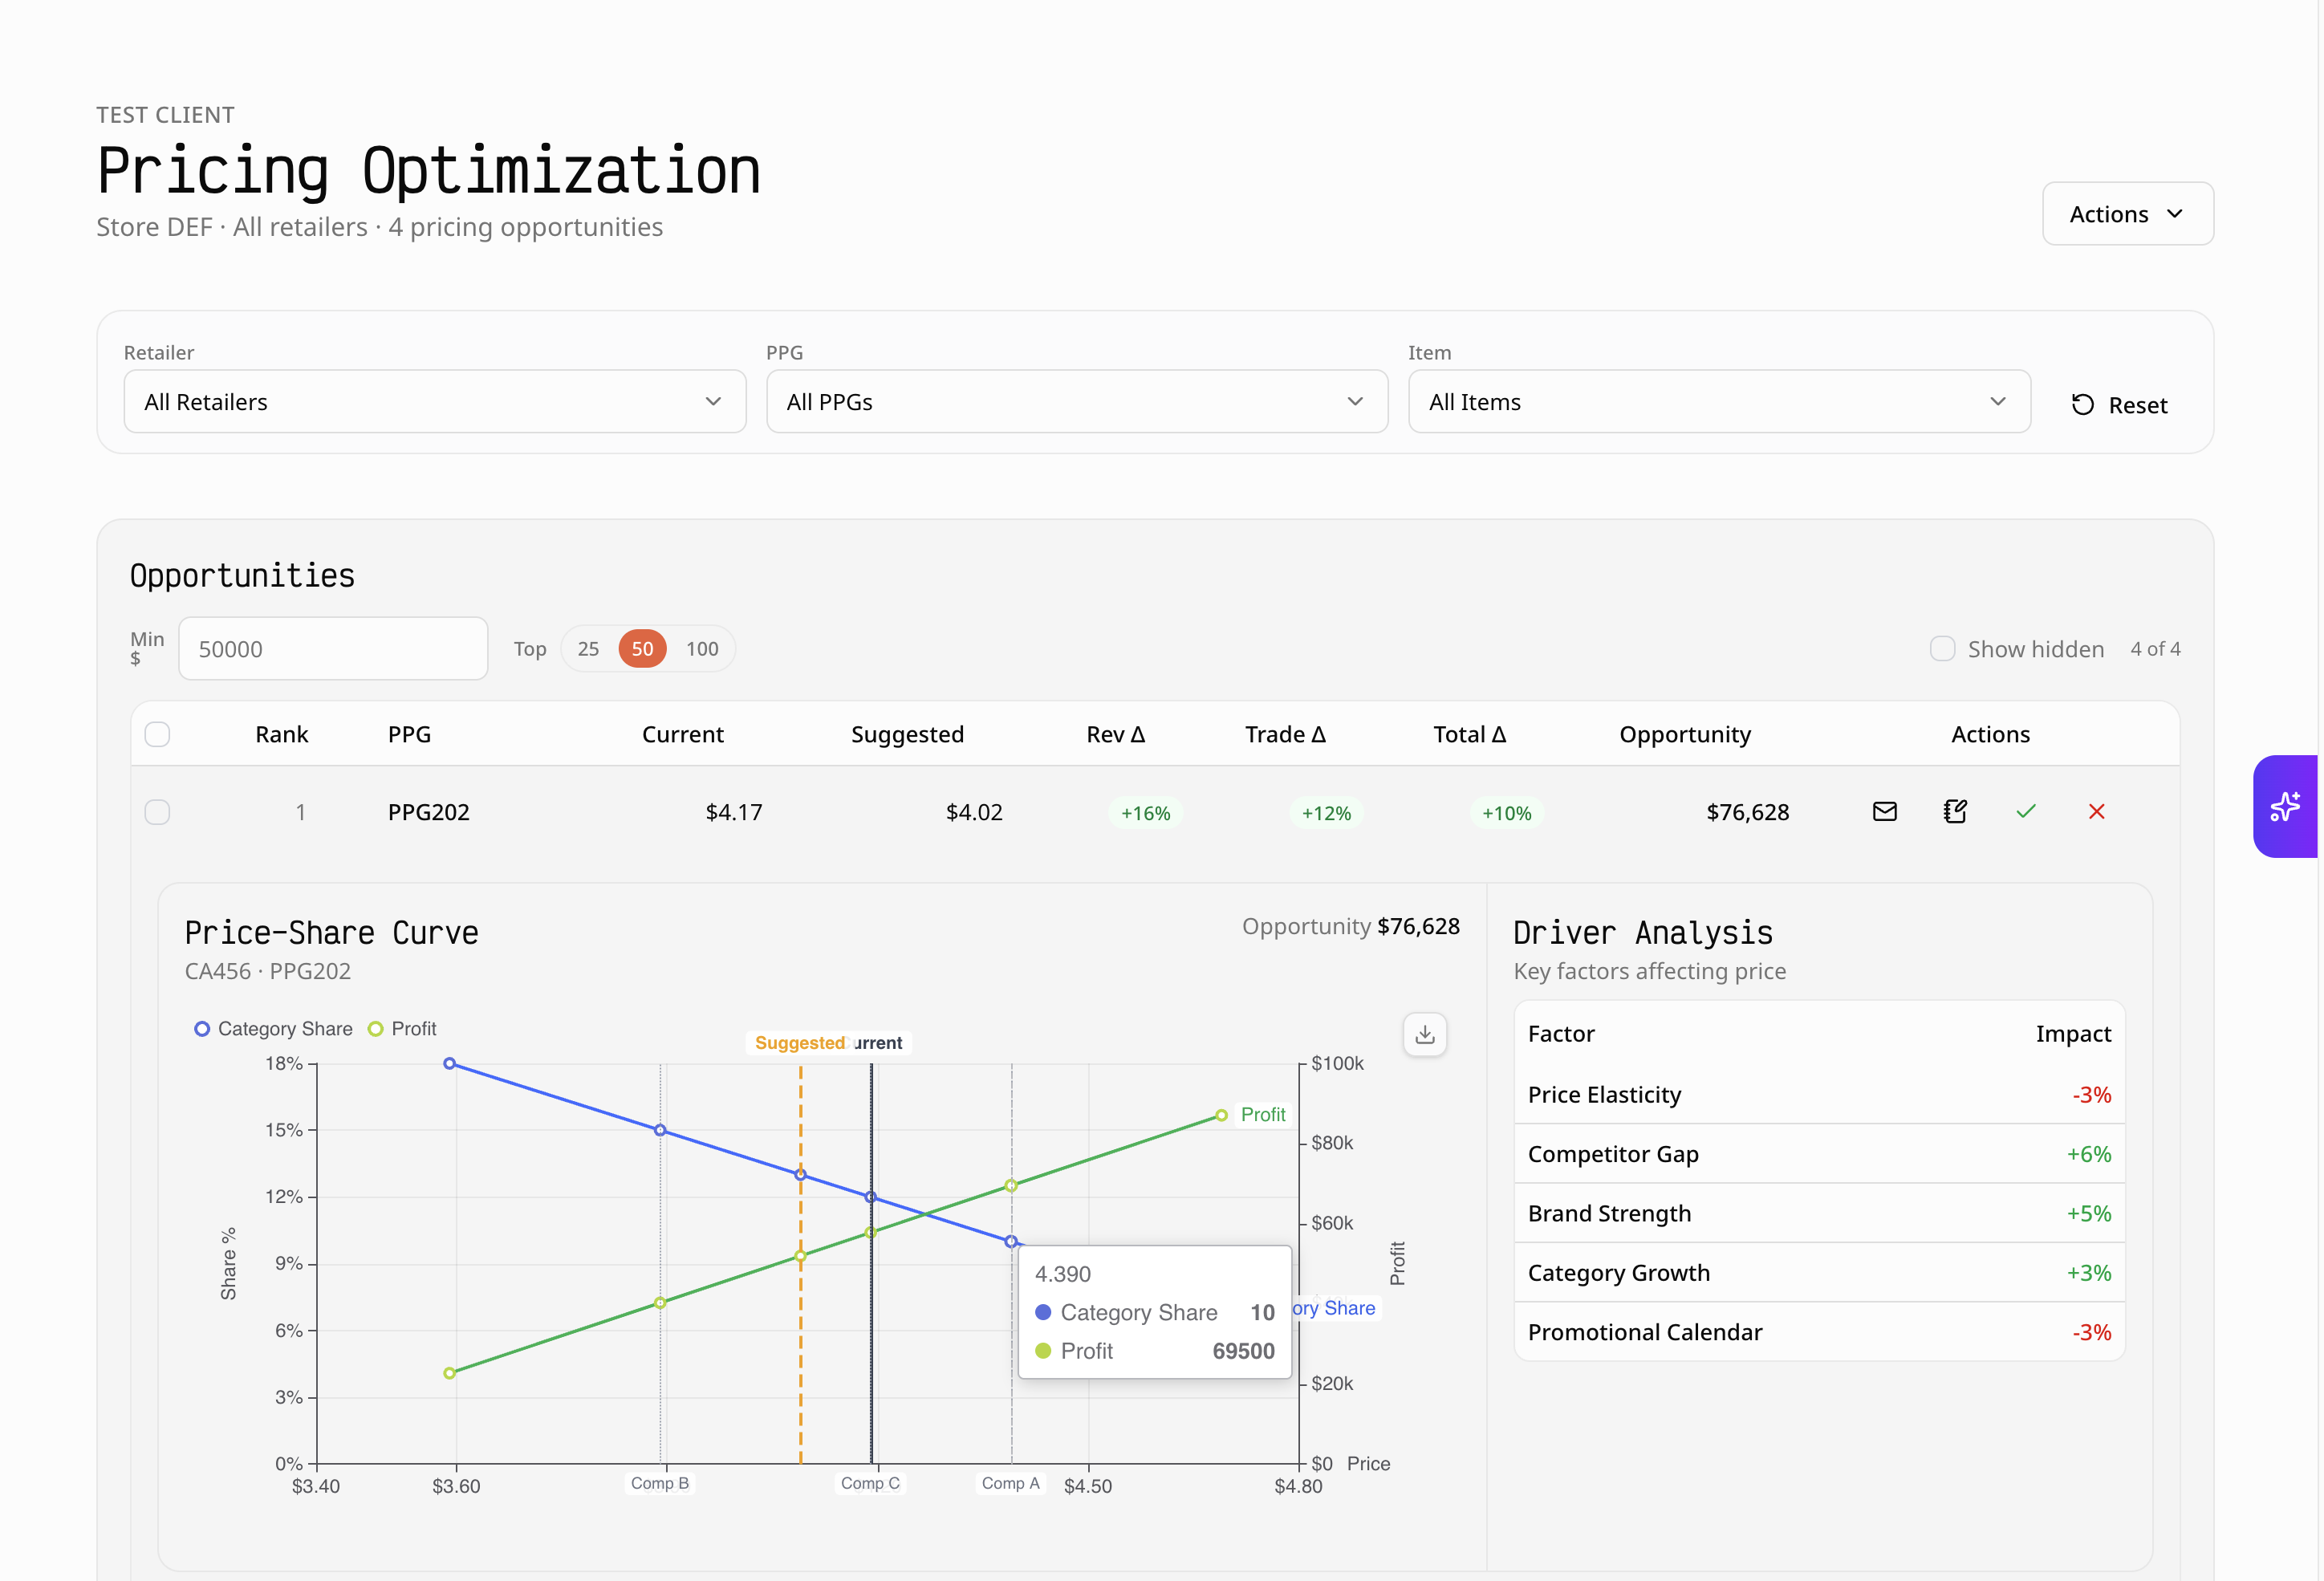Open the purple AI sparkle assistant
This screenshot has height=1581, width=2324.
[x=2285, y=806]
